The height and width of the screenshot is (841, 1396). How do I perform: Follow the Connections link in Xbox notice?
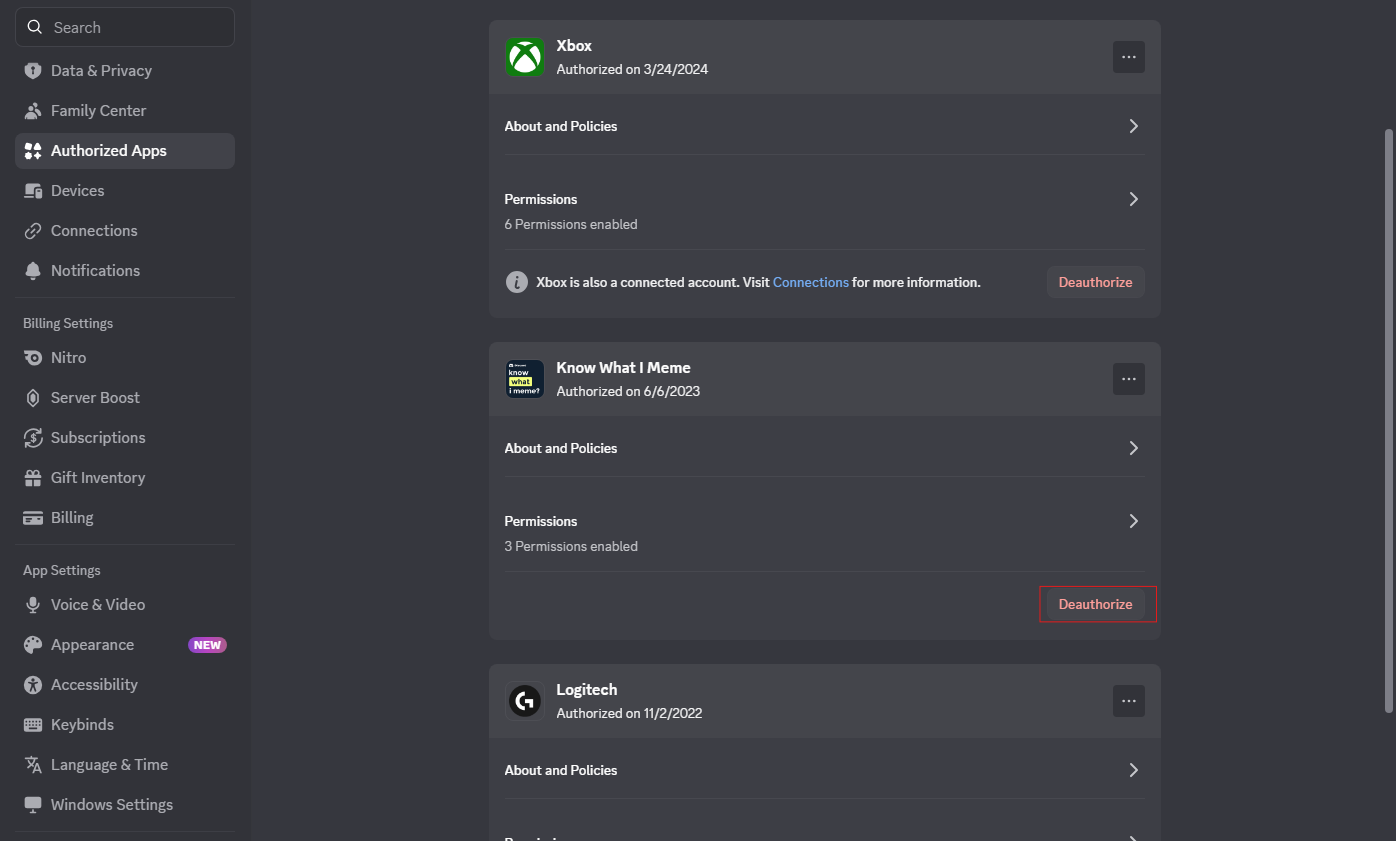811,282
